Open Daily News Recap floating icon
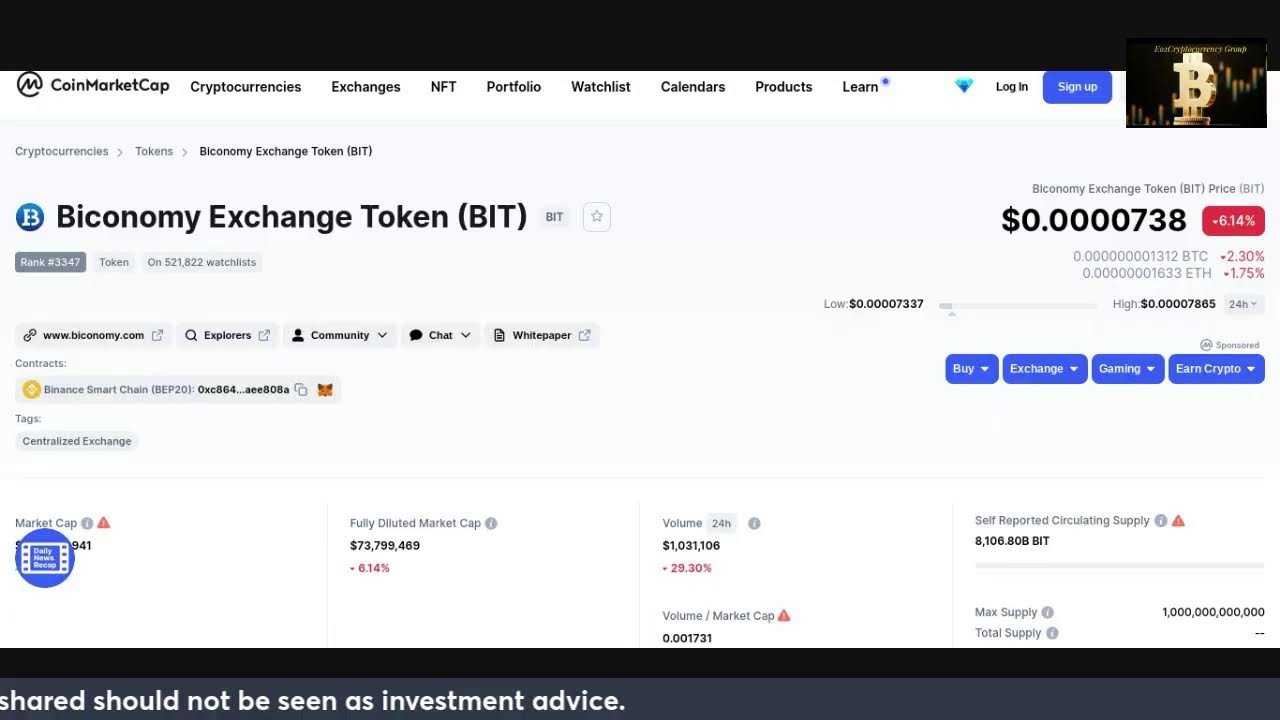 tap(45, 558)
